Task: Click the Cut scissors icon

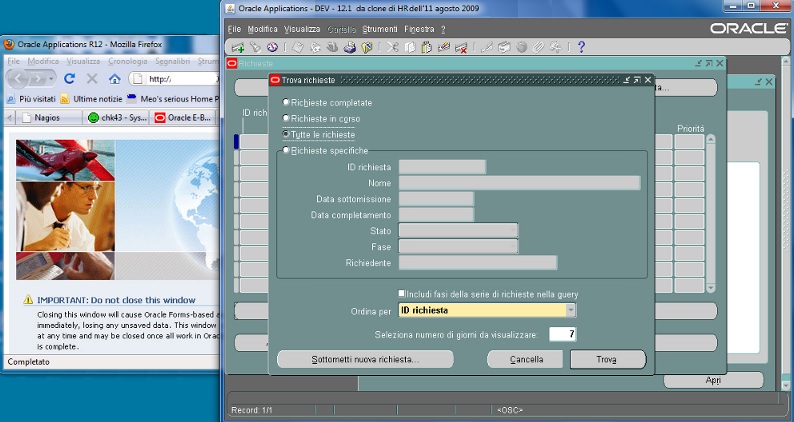Action: point(392,47)
